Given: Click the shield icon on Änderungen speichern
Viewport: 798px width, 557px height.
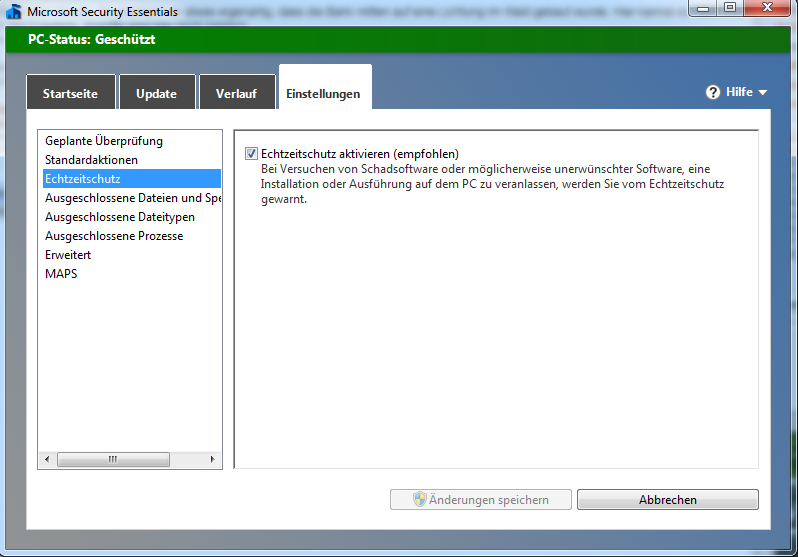Looking at the screenshot, I should (419, 499).
